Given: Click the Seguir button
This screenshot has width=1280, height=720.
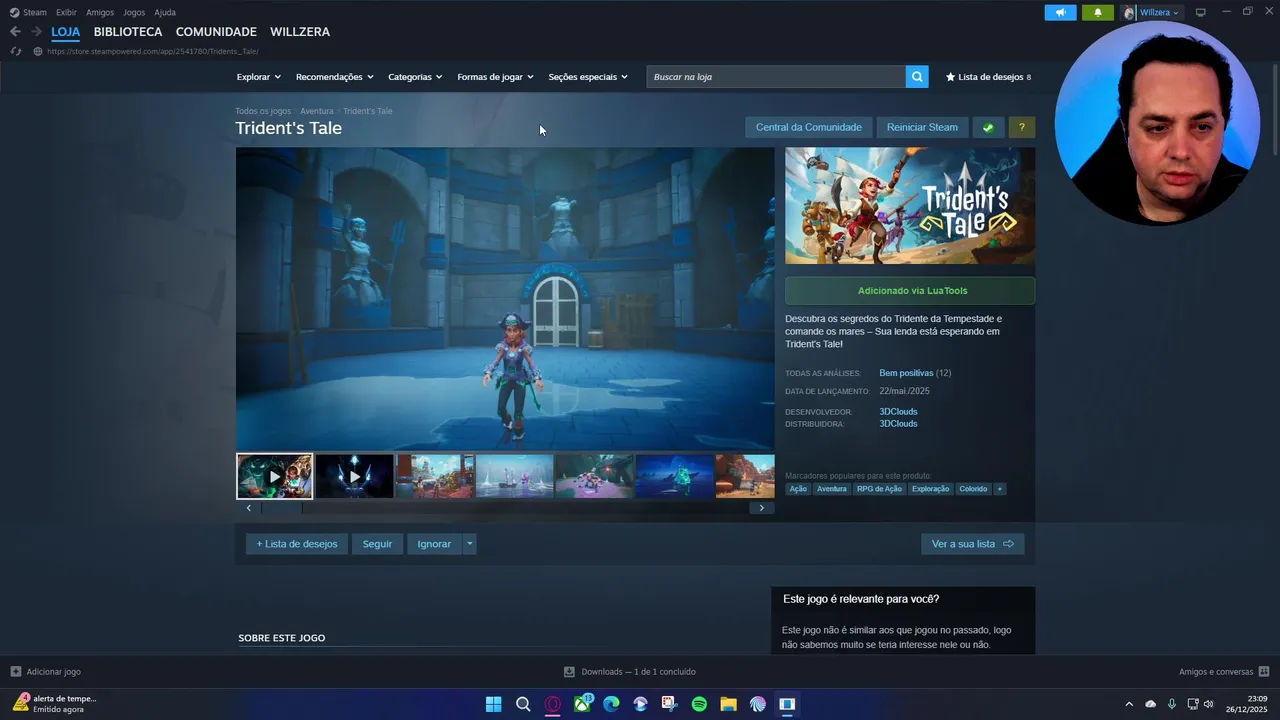Looking at the screenshot, I should coord(377,544).
